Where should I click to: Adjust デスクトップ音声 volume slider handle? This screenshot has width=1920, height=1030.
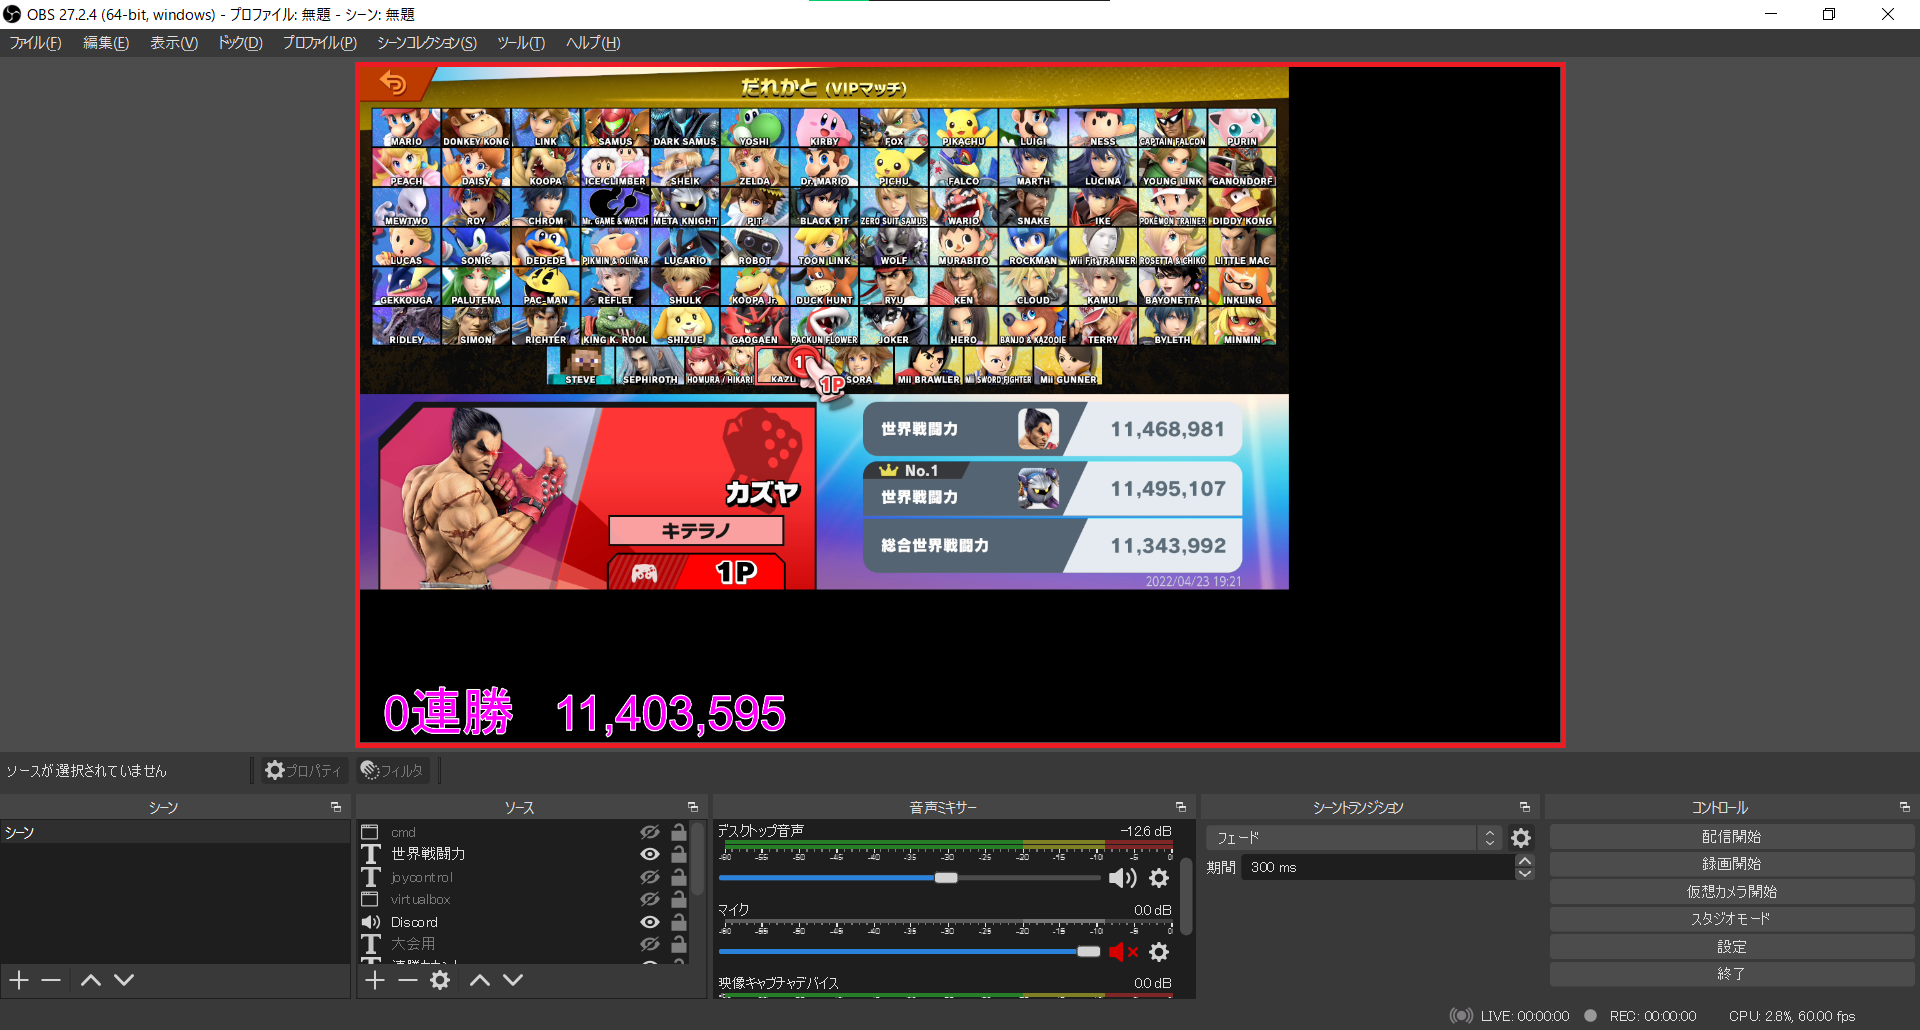click(x=946, y=878)
